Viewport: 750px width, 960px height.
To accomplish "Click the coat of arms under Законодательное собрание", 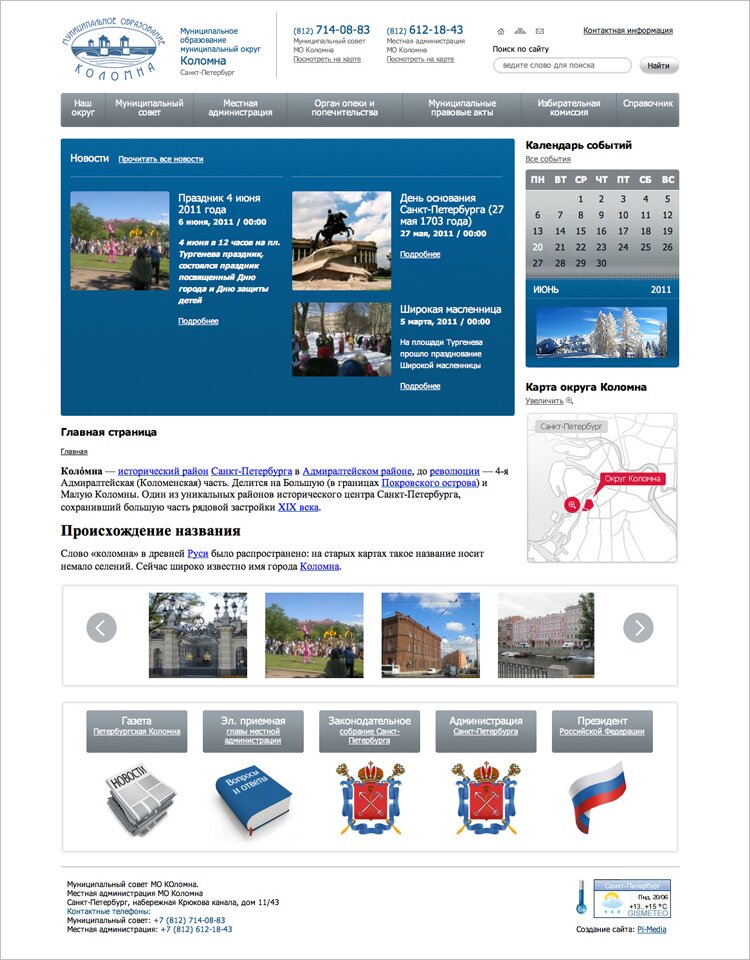I will [370, 798].
